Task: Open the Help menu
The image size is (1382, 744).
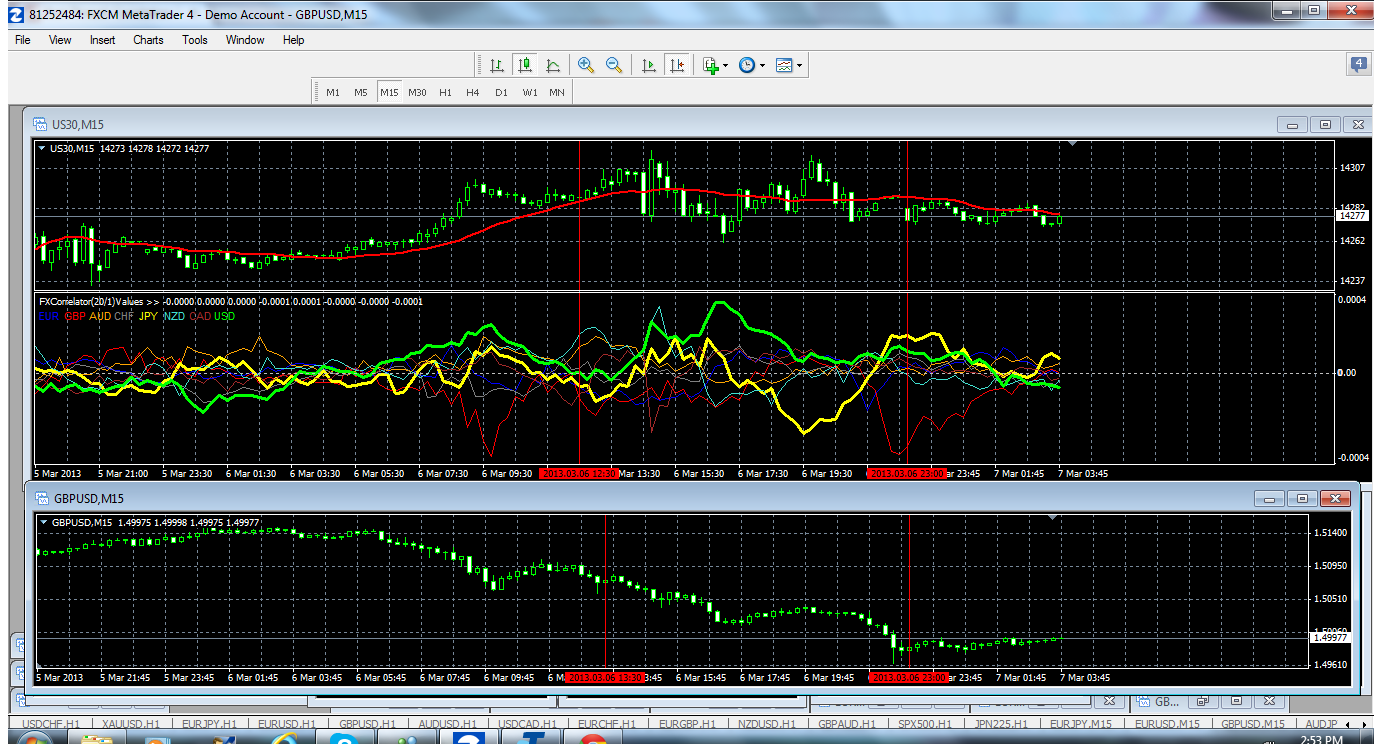Action: tap(293, 40)
